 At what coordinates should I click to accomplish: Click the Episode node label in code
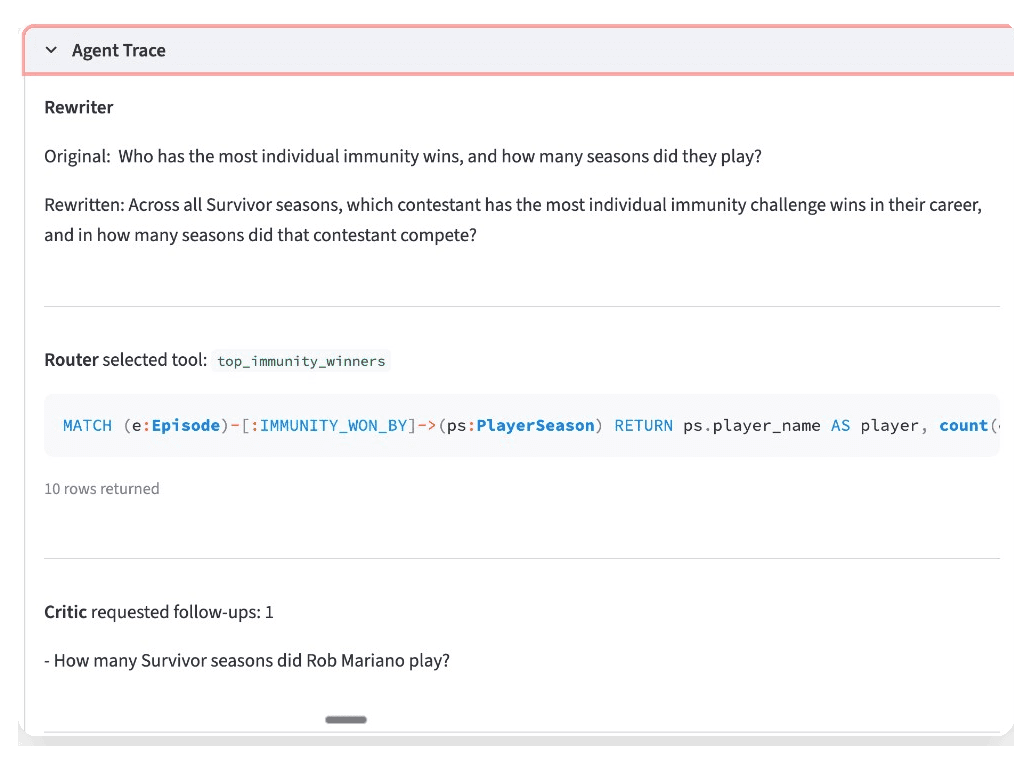[185, 425]
